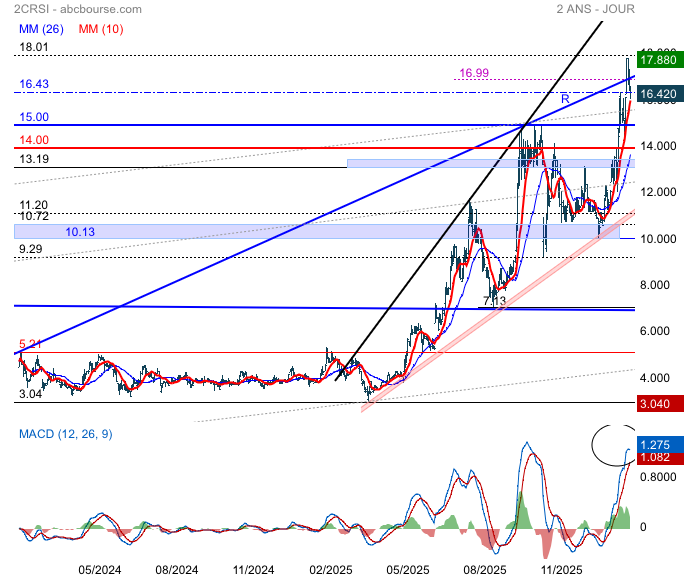Click the 10.000 price axis value
The image size is (684, 580).
[x=658, y=239]
